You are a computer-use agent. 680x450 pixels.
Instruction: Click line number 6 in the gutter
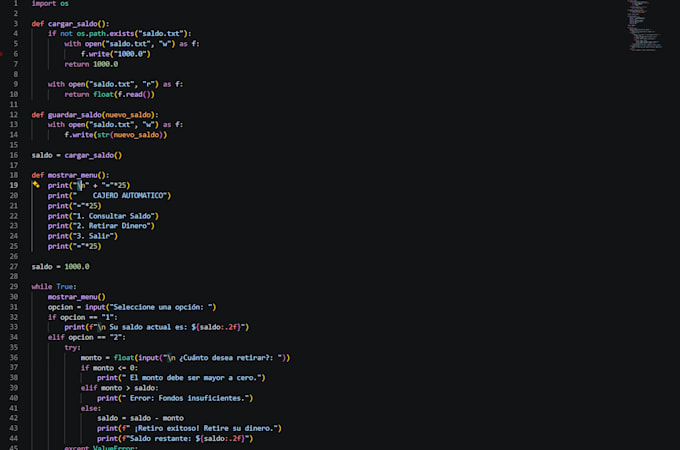(16, 54)
